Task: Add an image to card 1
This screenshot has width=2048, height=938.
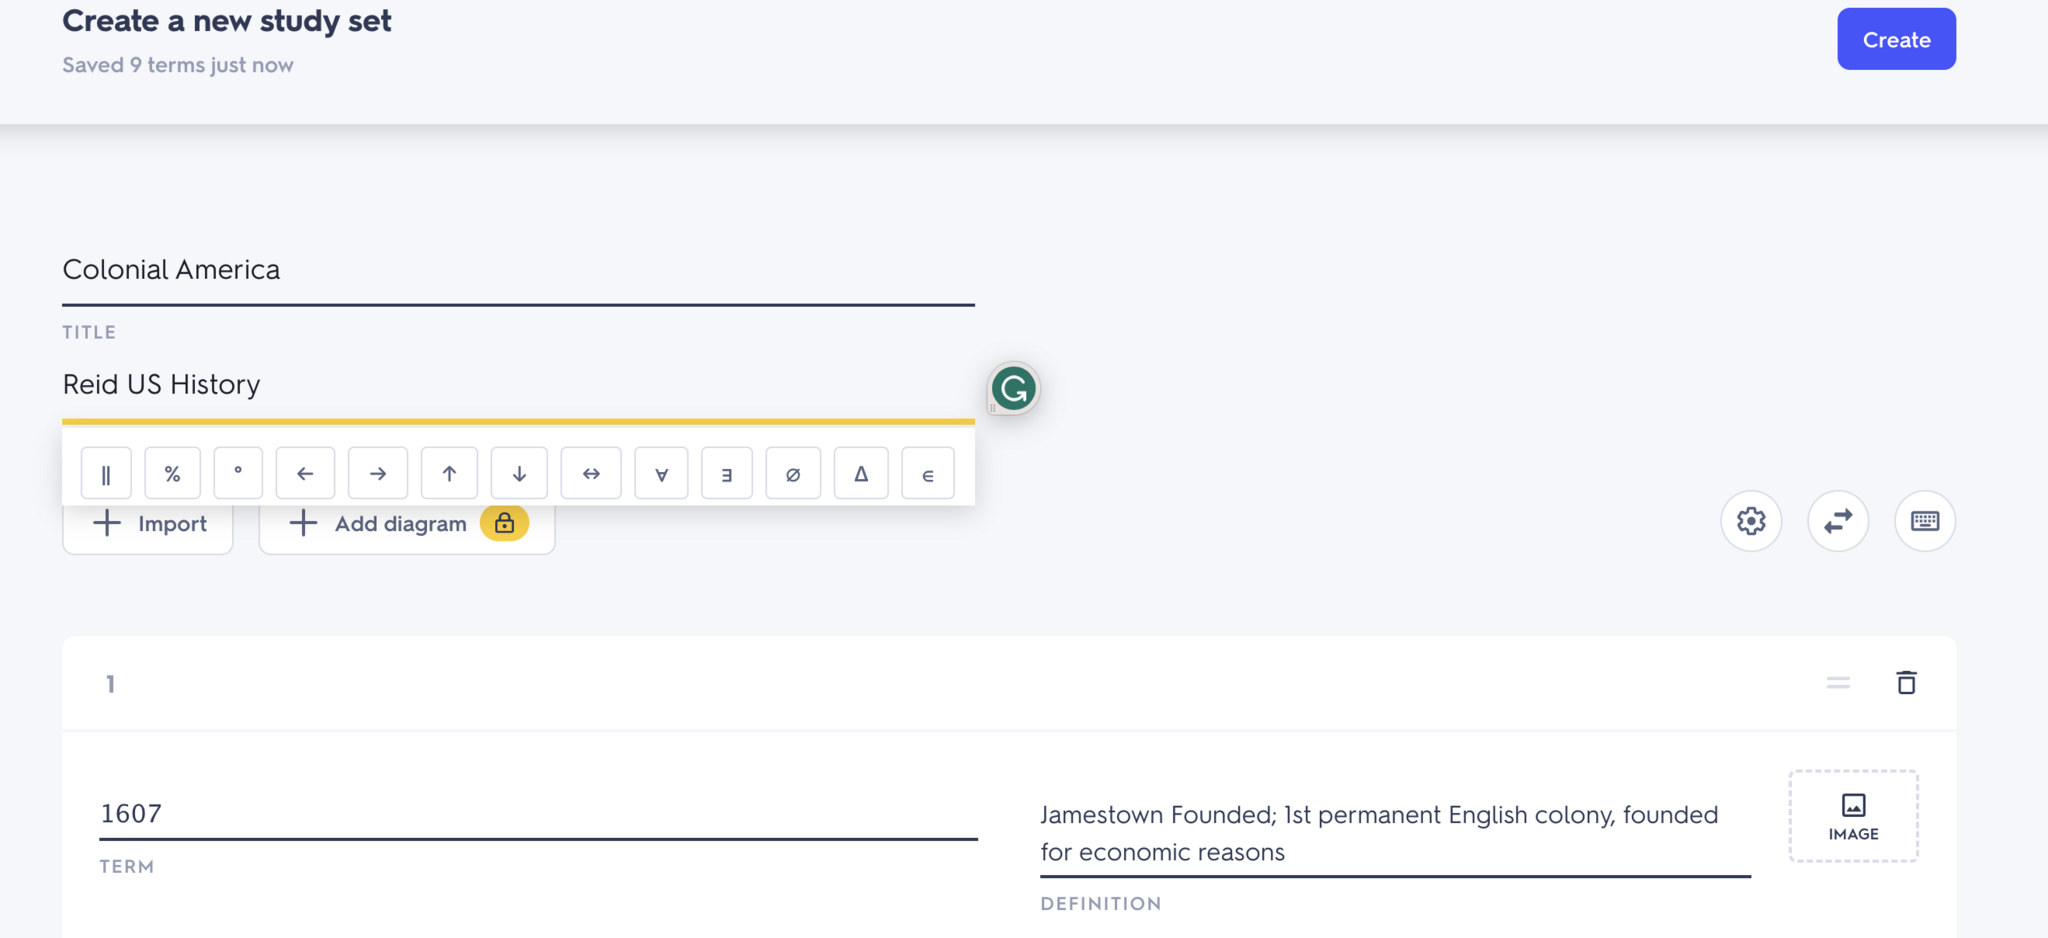Action: [x=1853, y=816]
